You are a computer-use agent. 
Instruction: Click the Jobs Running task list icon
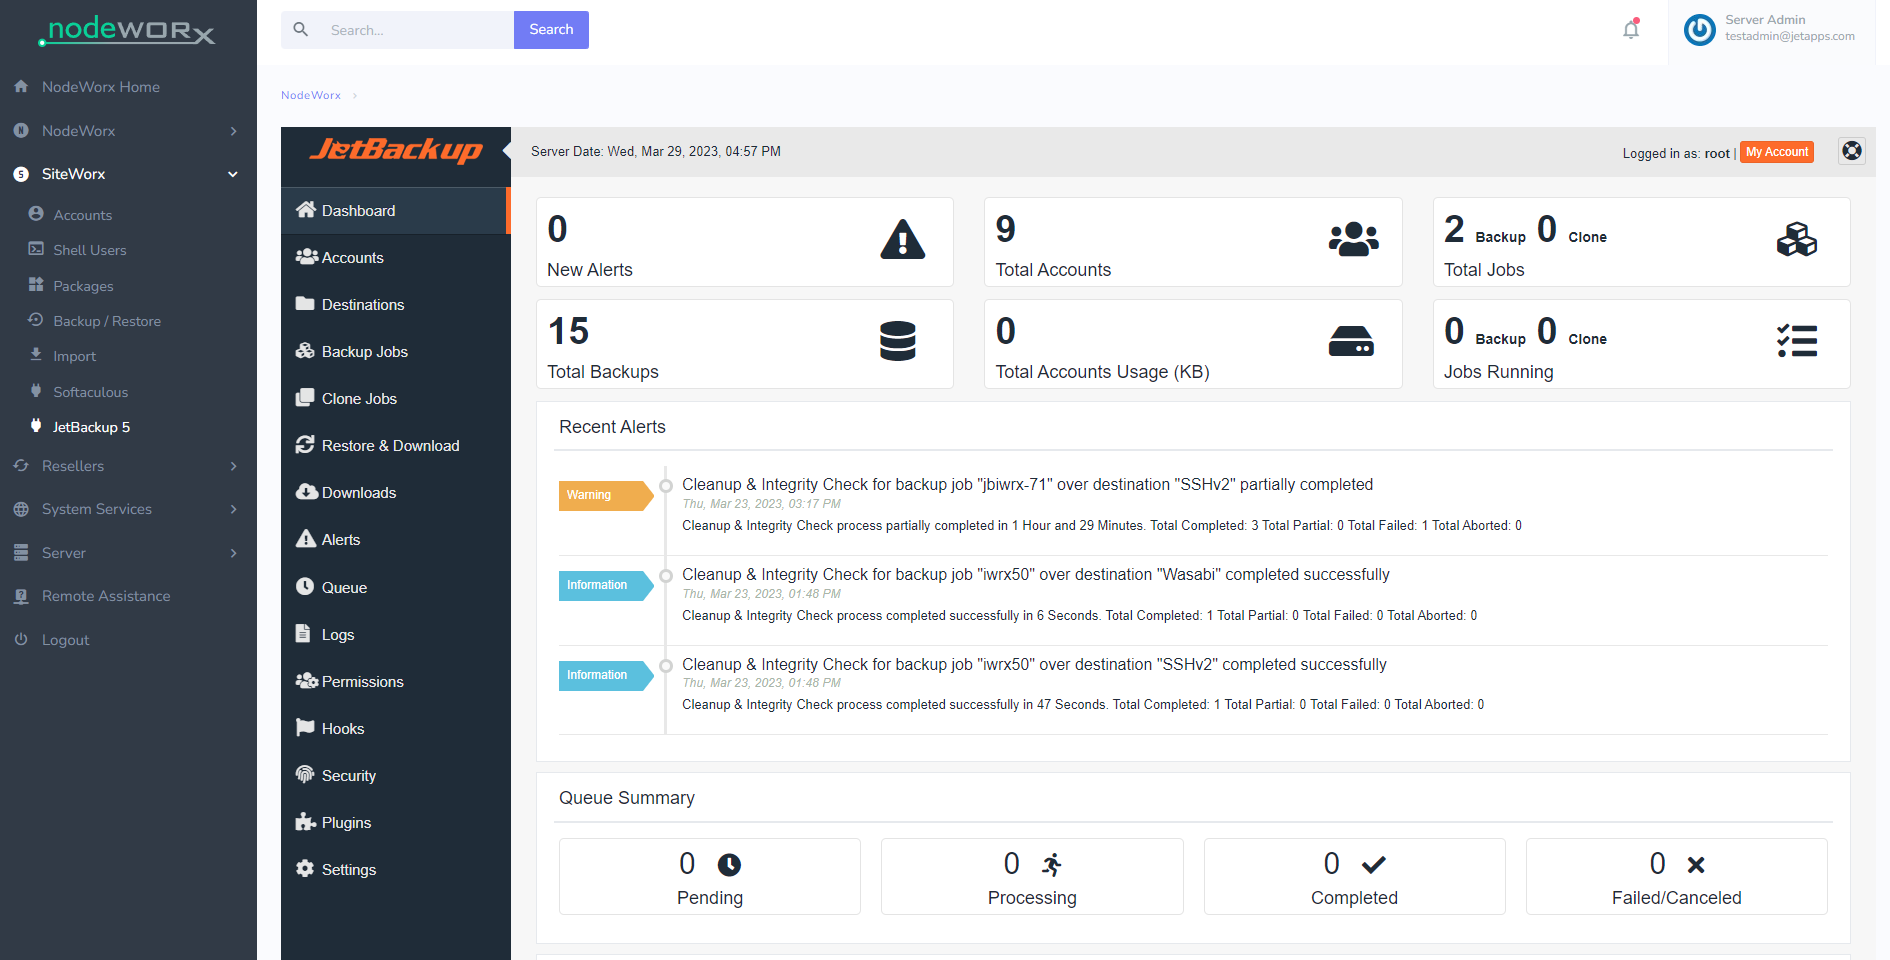tap(1797, 341)
